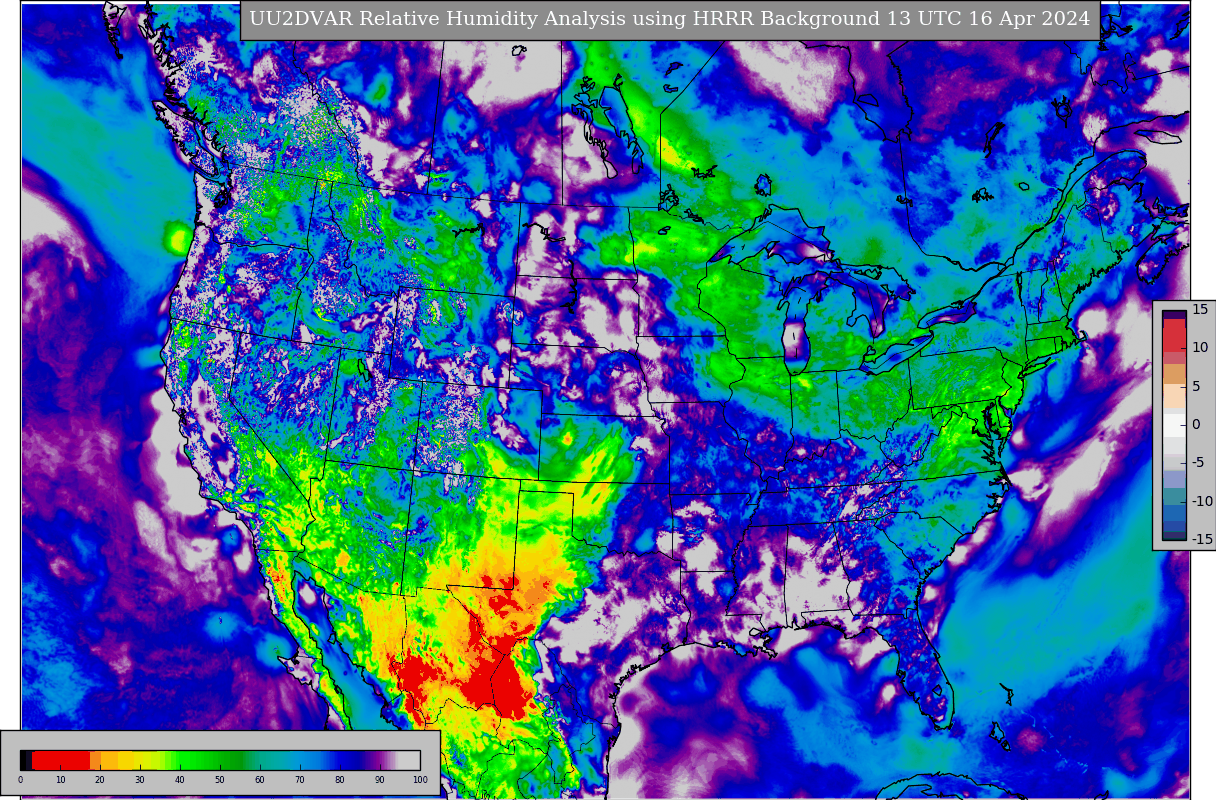1216x800 pixels.
Task: Click the '90' label on the bottom colorbar
Action: pos(379,780)
